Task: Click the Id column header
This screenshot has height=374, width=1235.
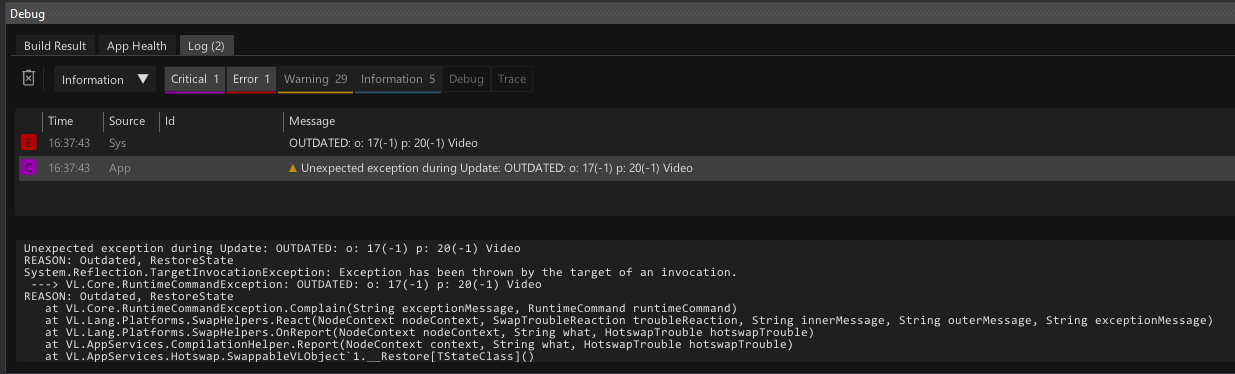Action: pyautogui.click(x=169, y=121)
